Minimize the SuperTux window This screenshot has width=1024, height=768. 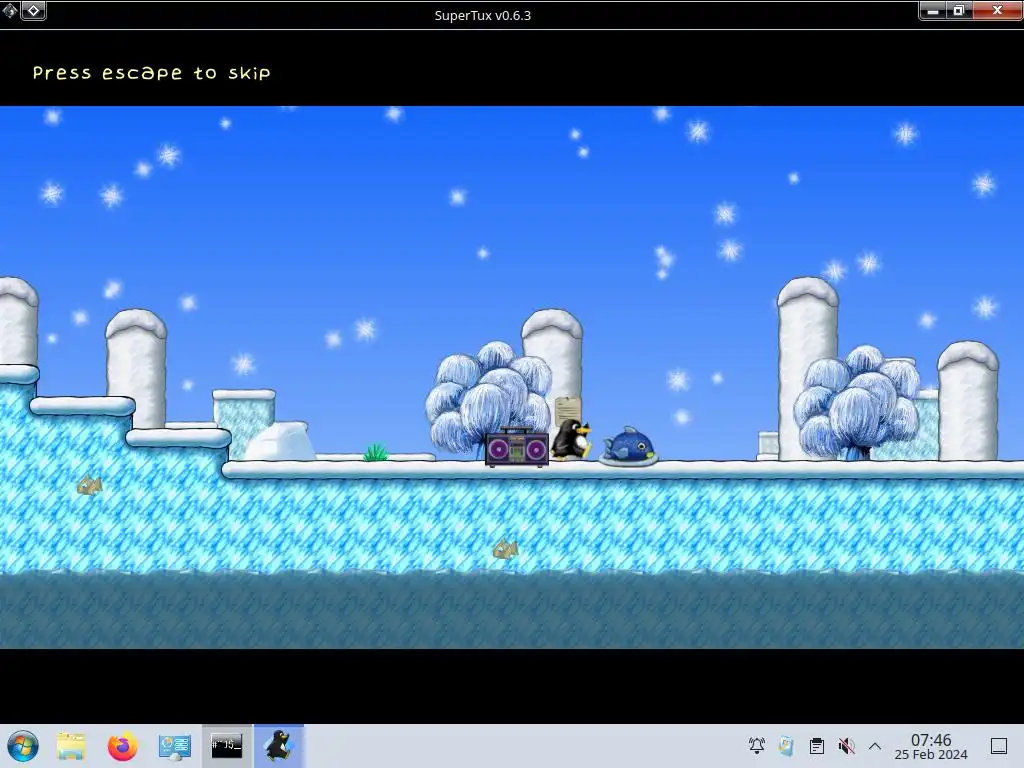pyautogui.click(x=933, y=10)
